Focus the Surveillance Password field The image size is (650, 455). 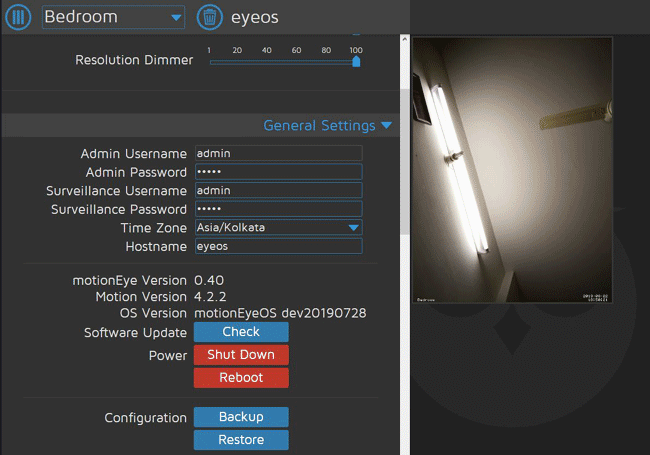(x=279, y=209)
